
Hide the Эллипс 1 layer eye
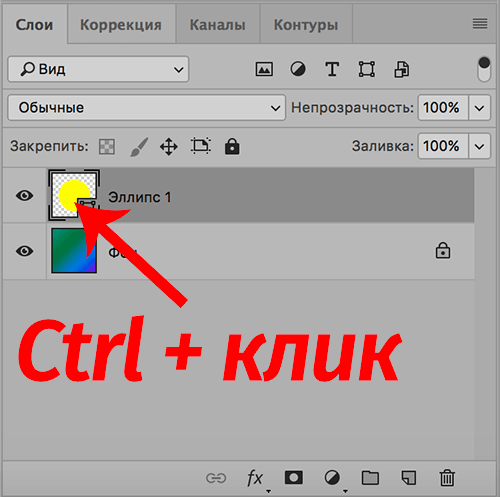pyautogui.click(x=25, y=196)
